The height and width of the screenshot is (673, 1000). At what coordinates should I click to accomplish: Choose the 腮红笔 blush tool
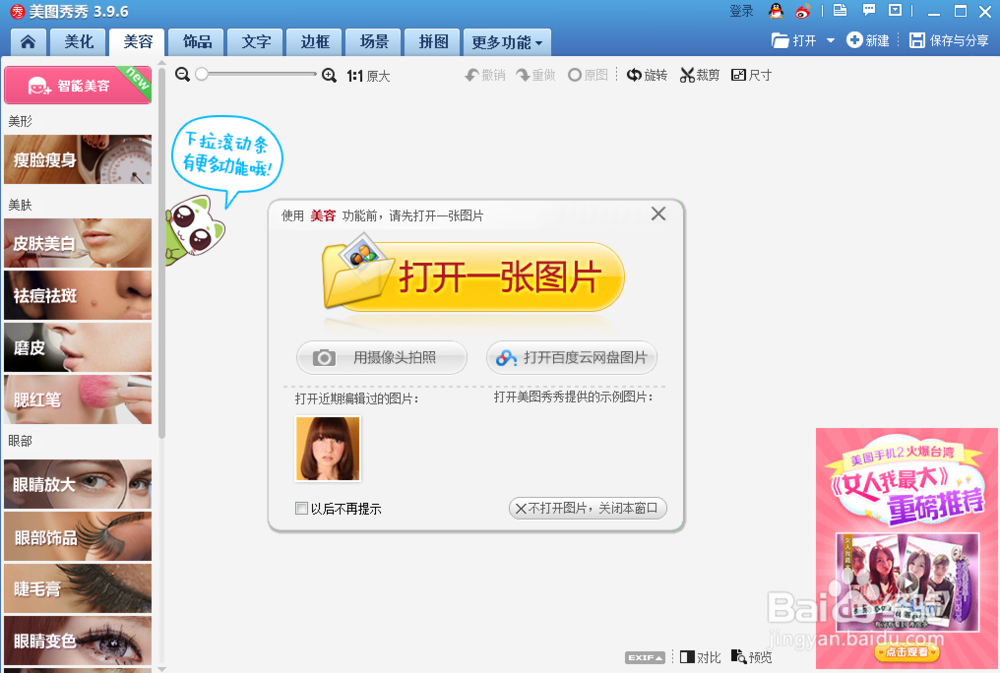(78, 400)
